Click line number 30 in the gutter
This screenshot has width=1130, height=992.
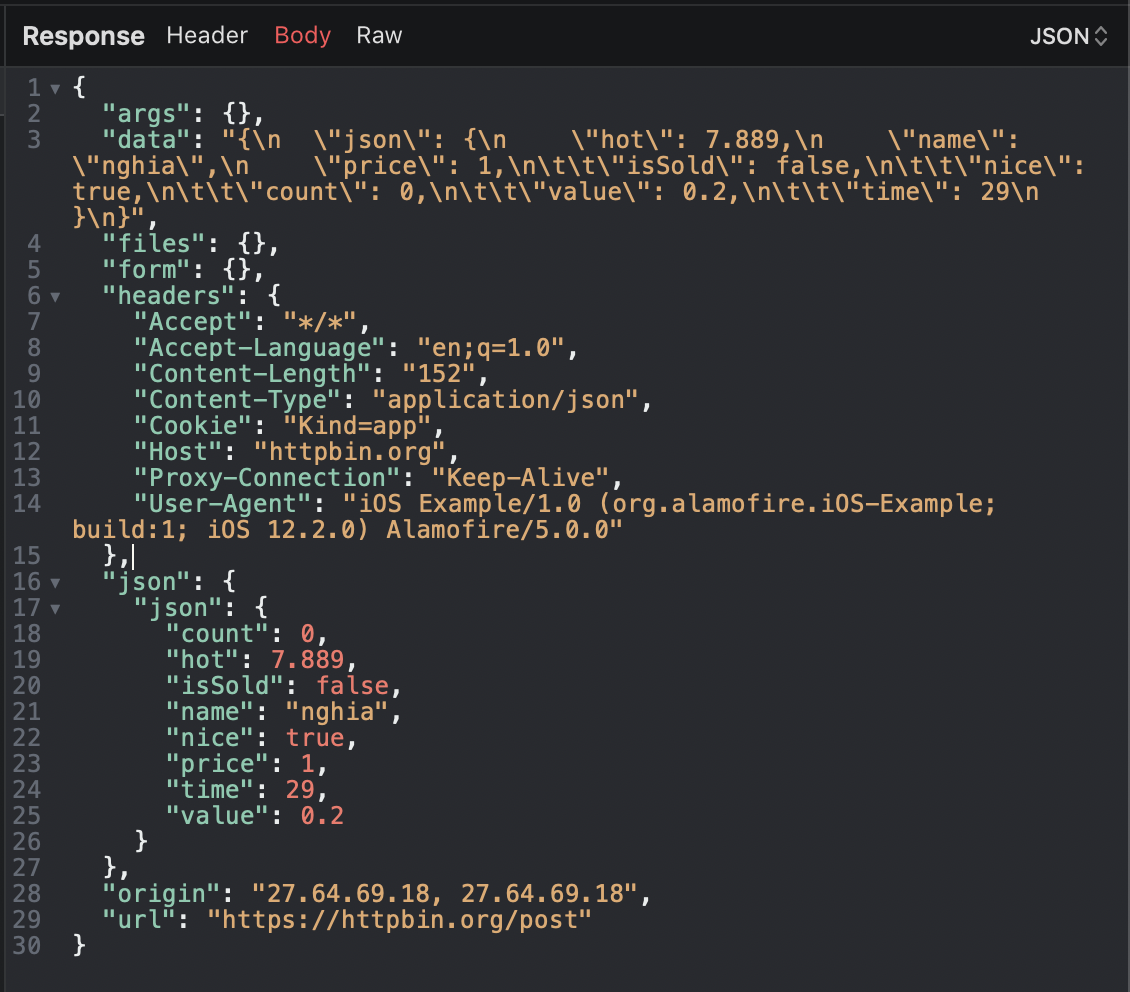(x=27, y=945)
